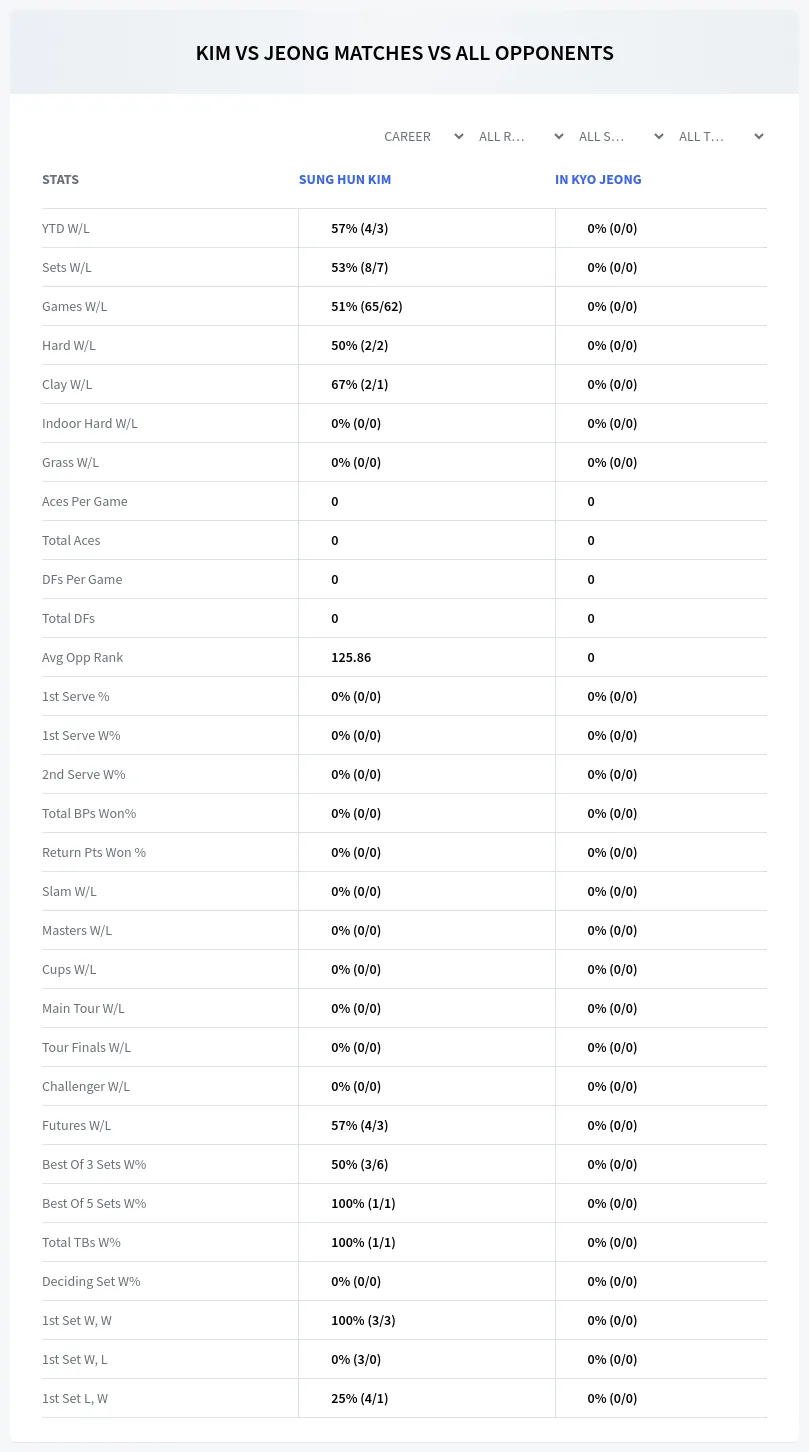Click the chevron arrow of ALL T… dropdown
The height and width of the screenshot is (1452, 809).
click(x=758, y=136)
